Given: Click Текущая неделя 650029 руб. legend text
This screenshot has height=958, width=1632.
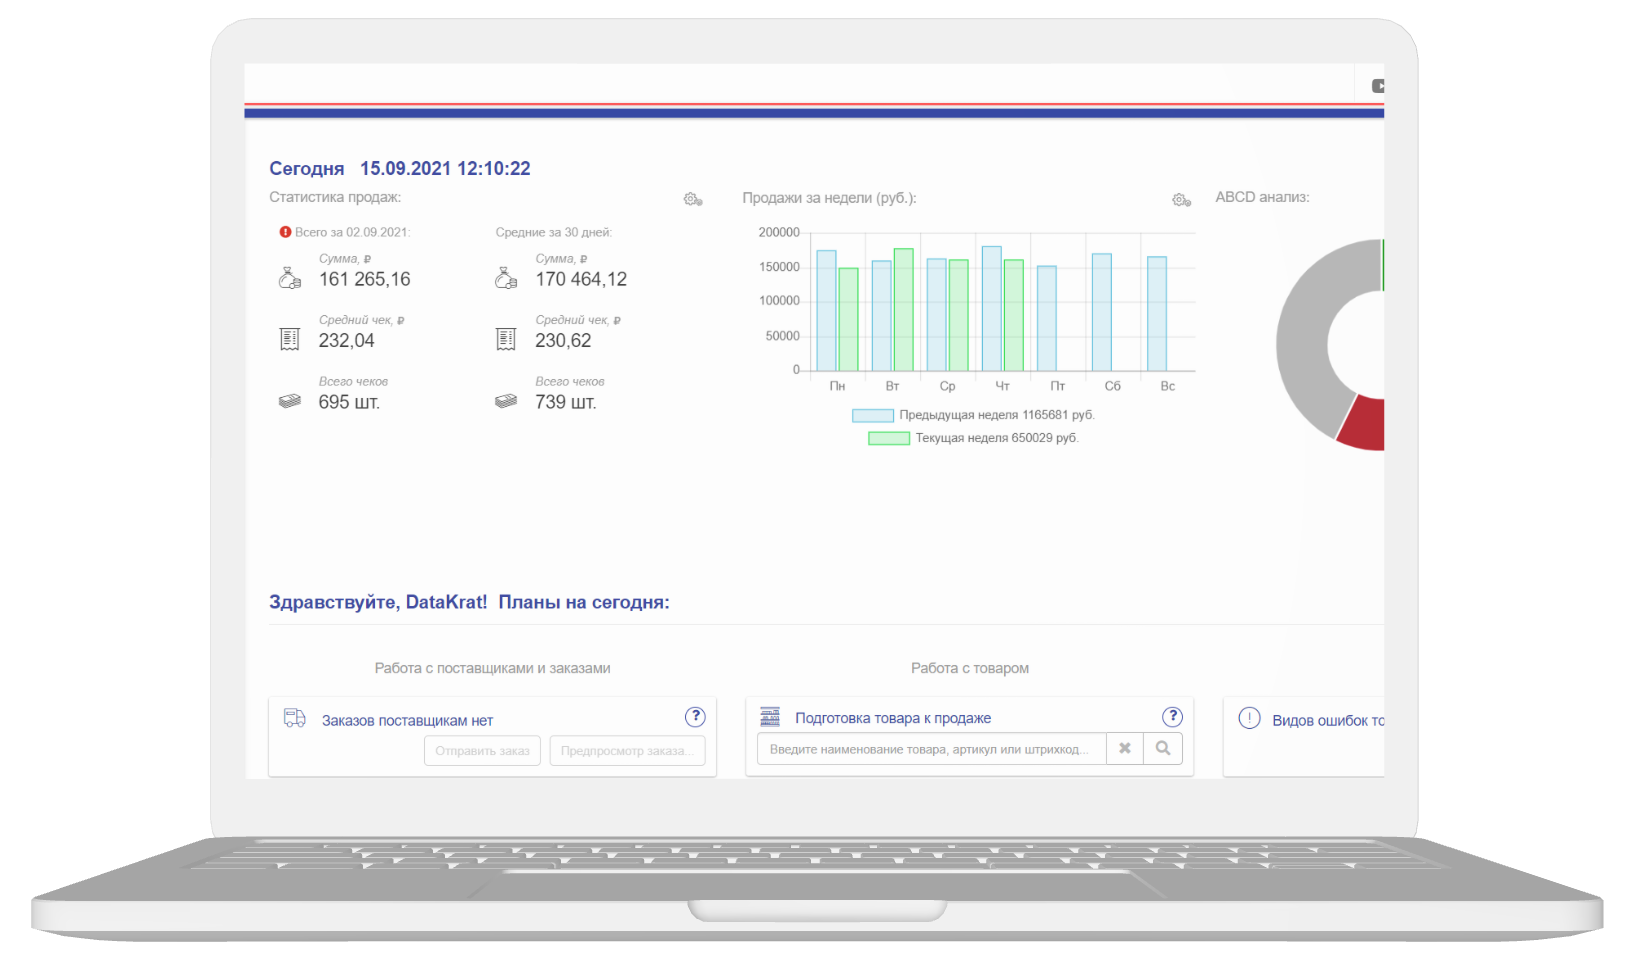Looking at the screenshot, I should (997, 438).
